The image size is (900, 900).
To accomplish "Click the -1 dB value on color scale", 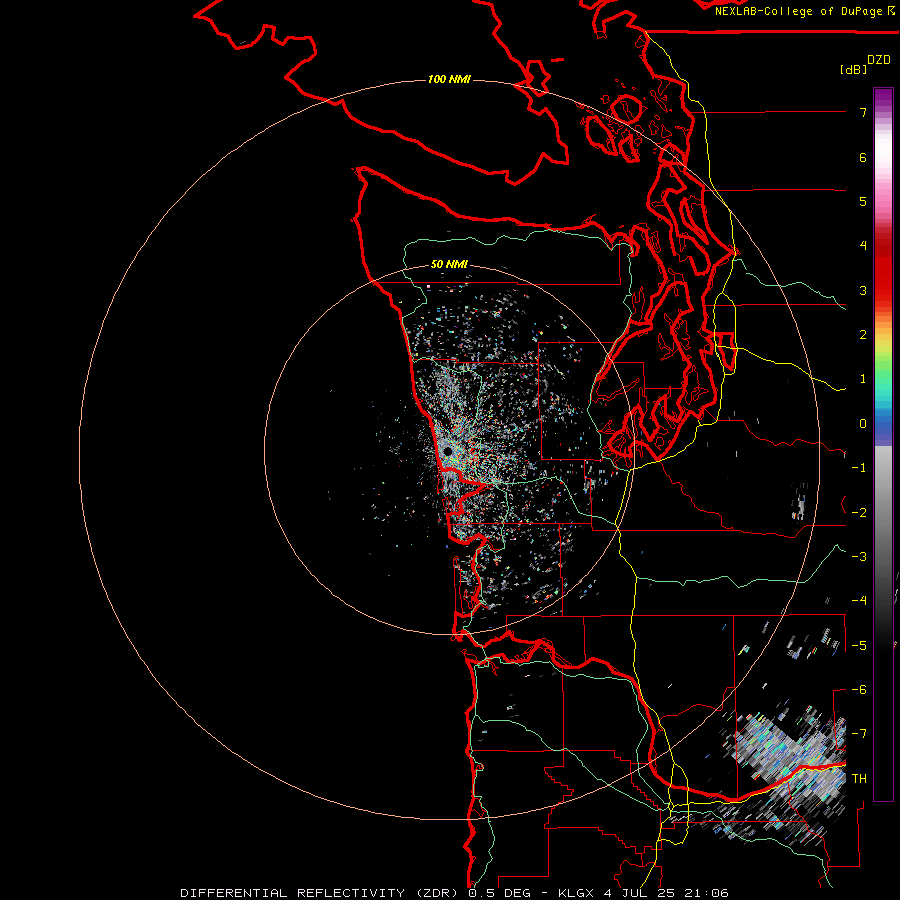I will pyautogui.click(x=859, y=468).
